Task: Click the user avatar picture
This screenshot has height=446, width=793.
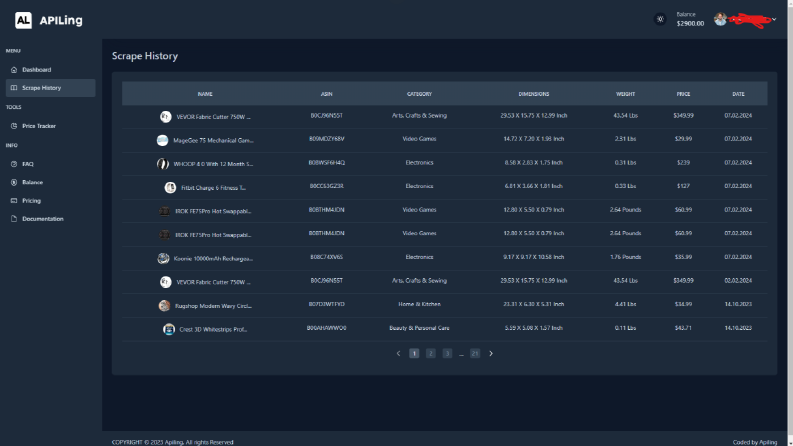Action: [x=720, y=19]
